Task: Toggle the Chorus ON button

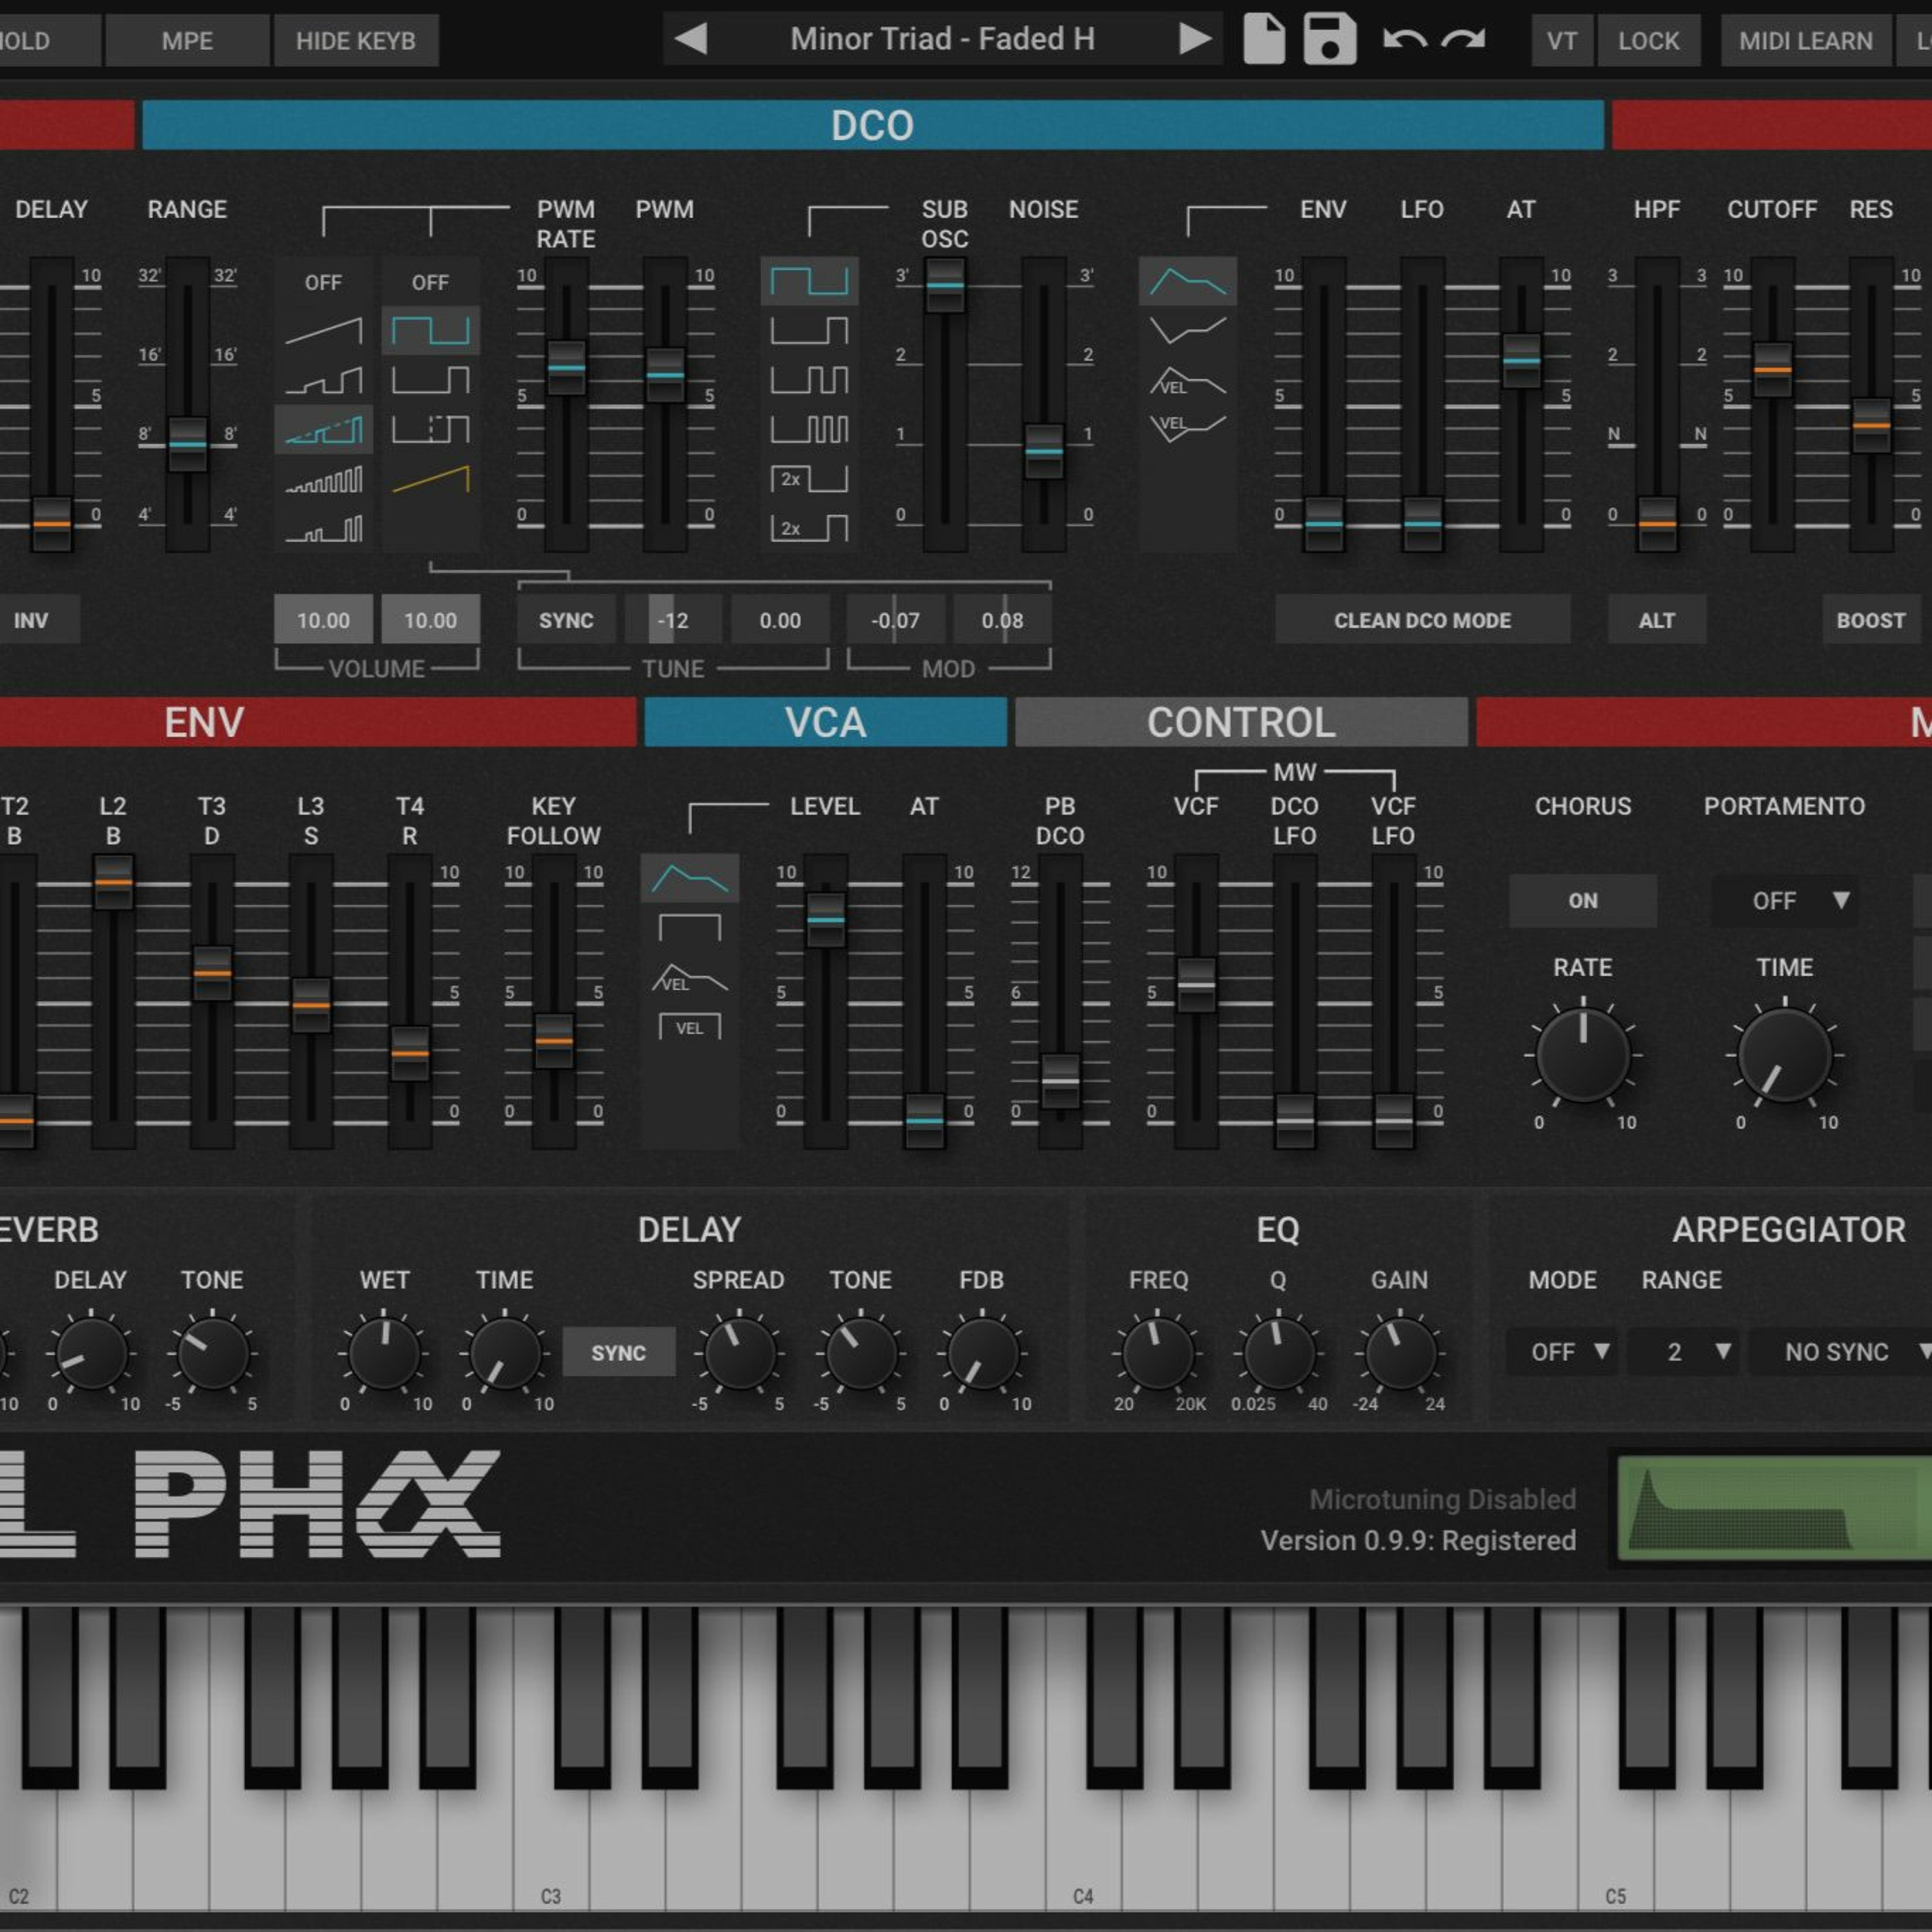Action: [1582, 900]
